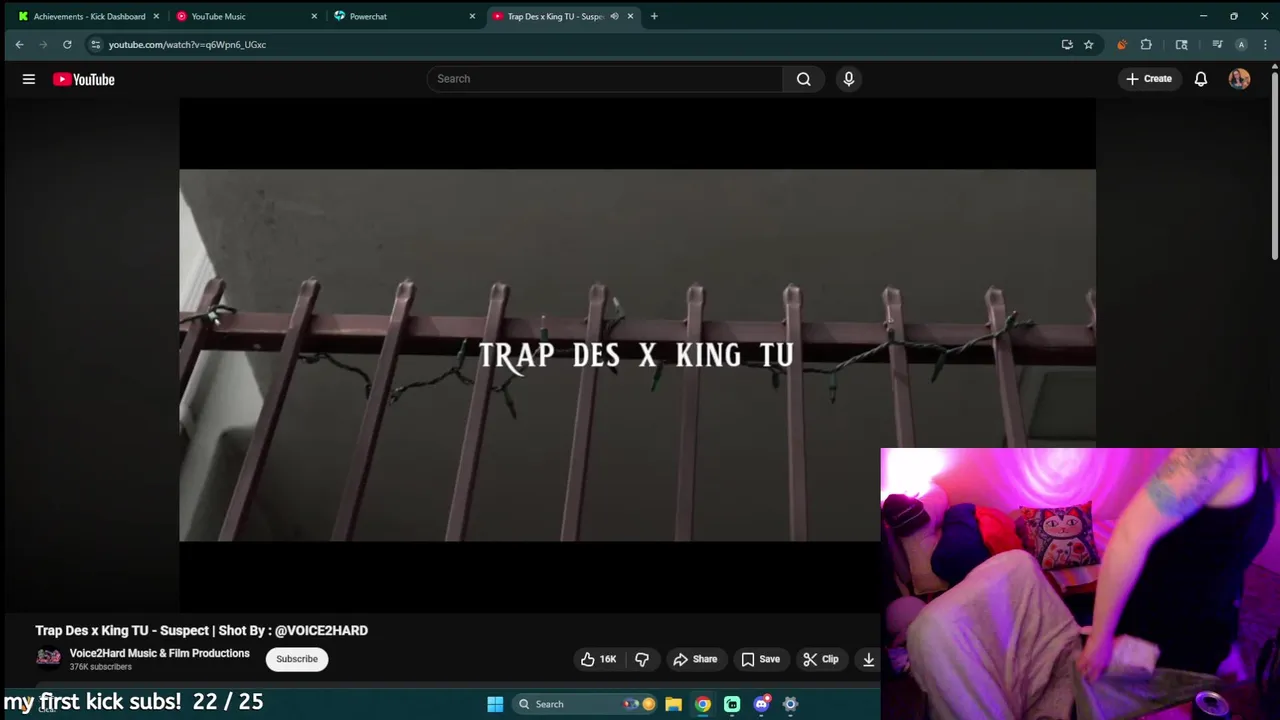Close the Kick Dashboard tab
Screen dimensions: 1280x720
pos(156,16)
